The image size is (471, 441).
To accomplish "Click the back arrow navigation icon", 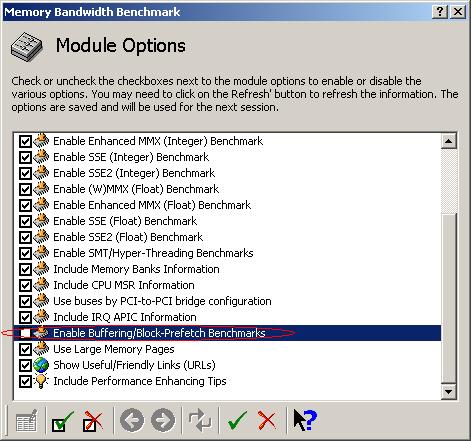I will point(132,420).
